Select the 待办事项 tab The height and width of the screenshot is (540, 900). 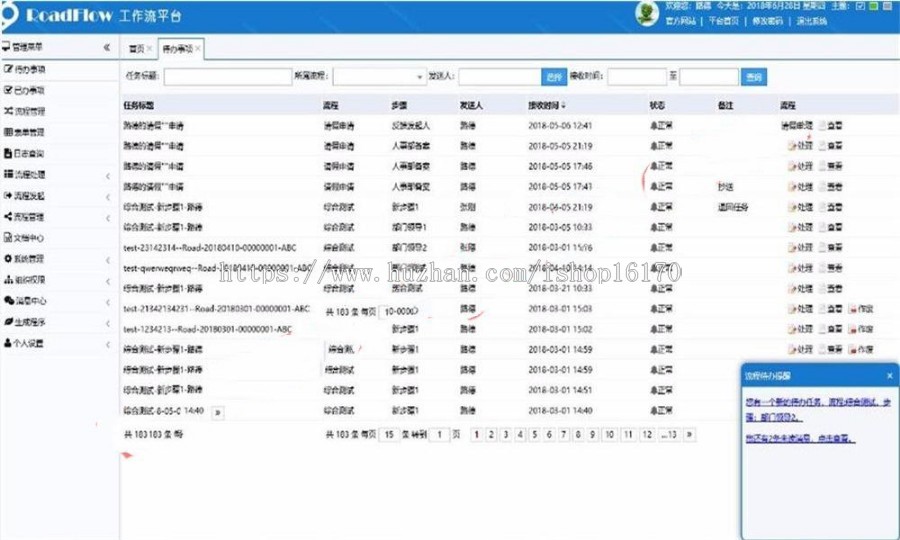(177, 49)
